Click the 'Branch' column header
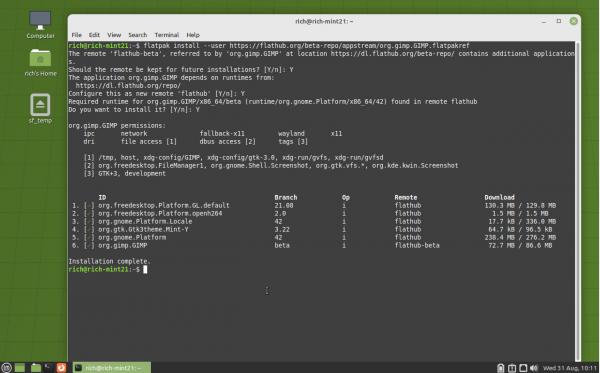 pyautogui.click(x=285, y=197)
